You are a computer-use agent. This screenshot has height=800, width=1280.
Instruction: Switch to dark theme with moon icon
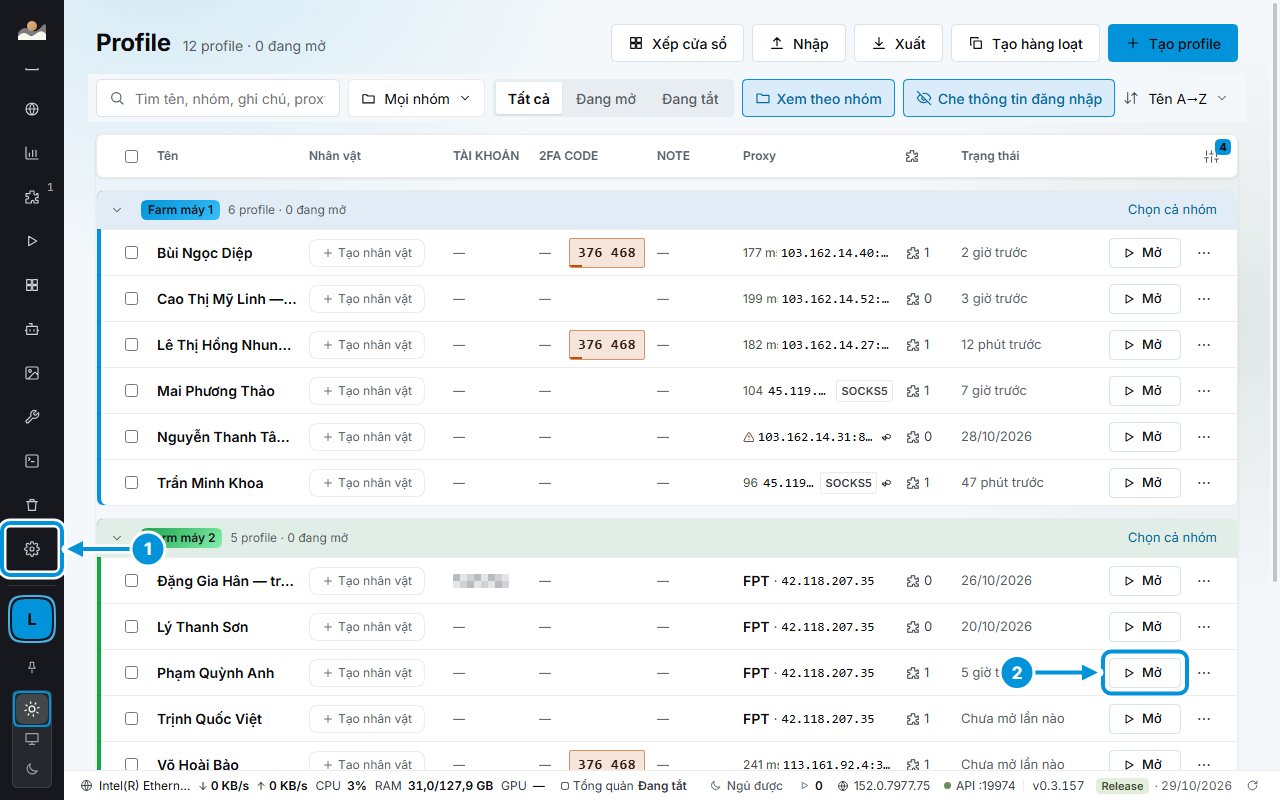click(x=32, y=768)
